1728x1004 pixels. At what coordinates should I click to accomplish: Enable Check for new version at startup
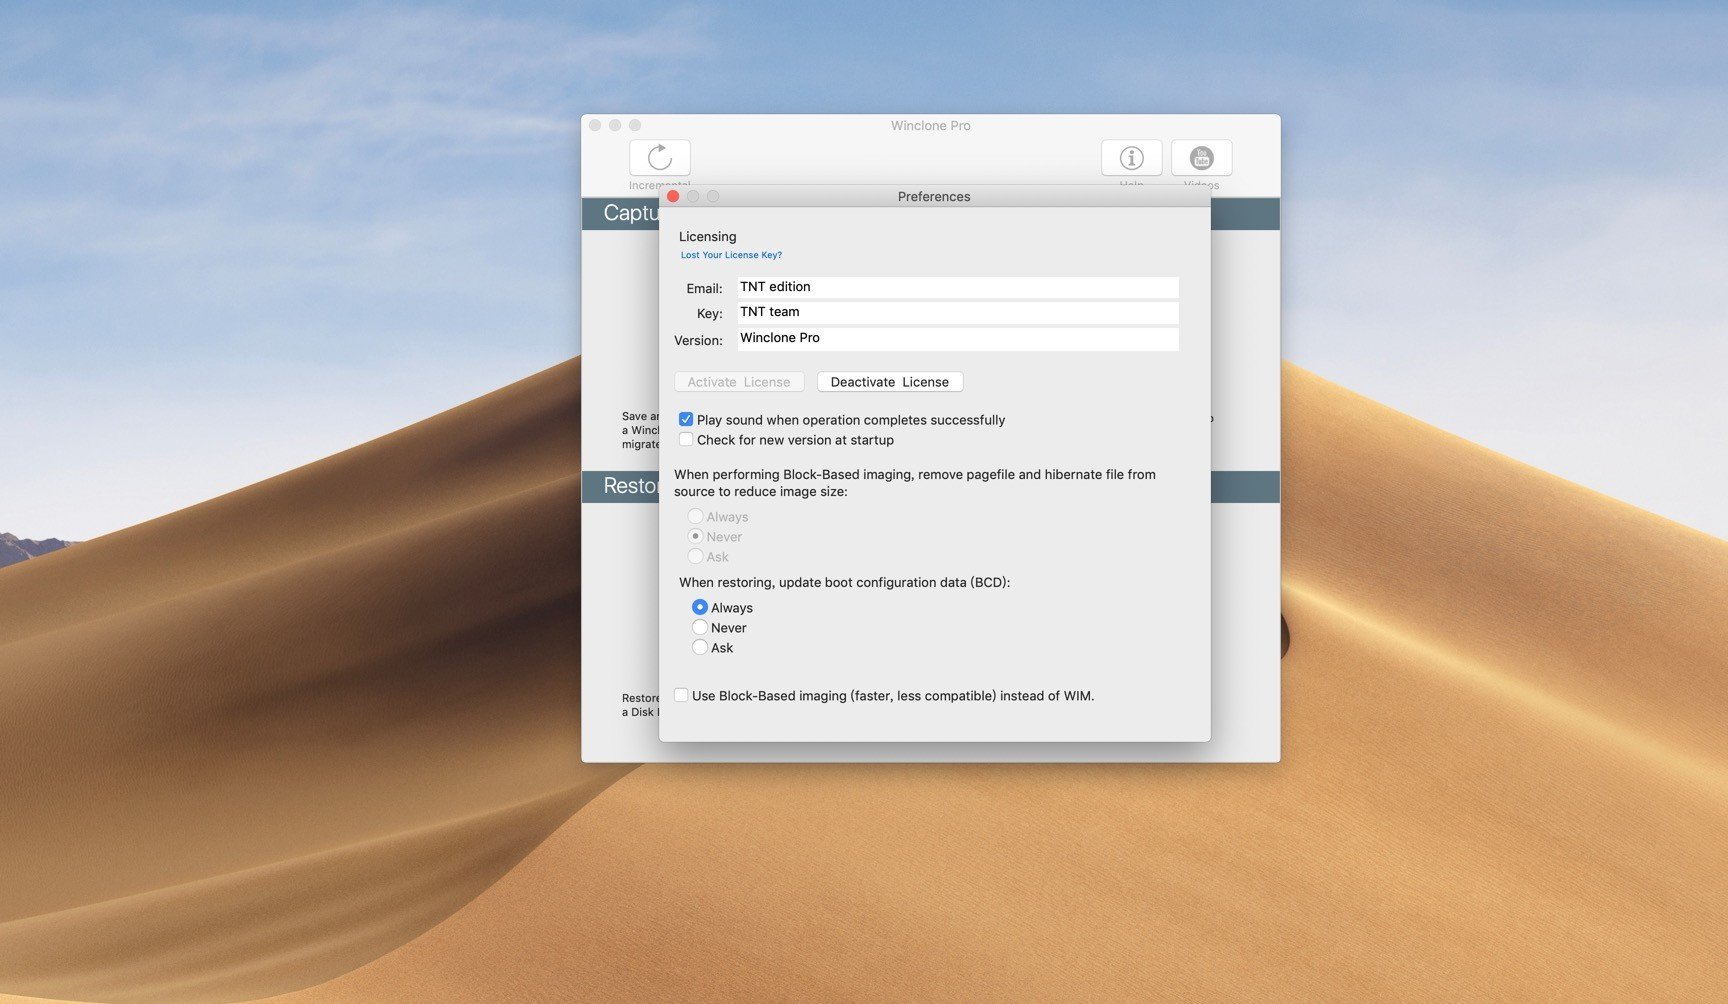coord(686,440)
